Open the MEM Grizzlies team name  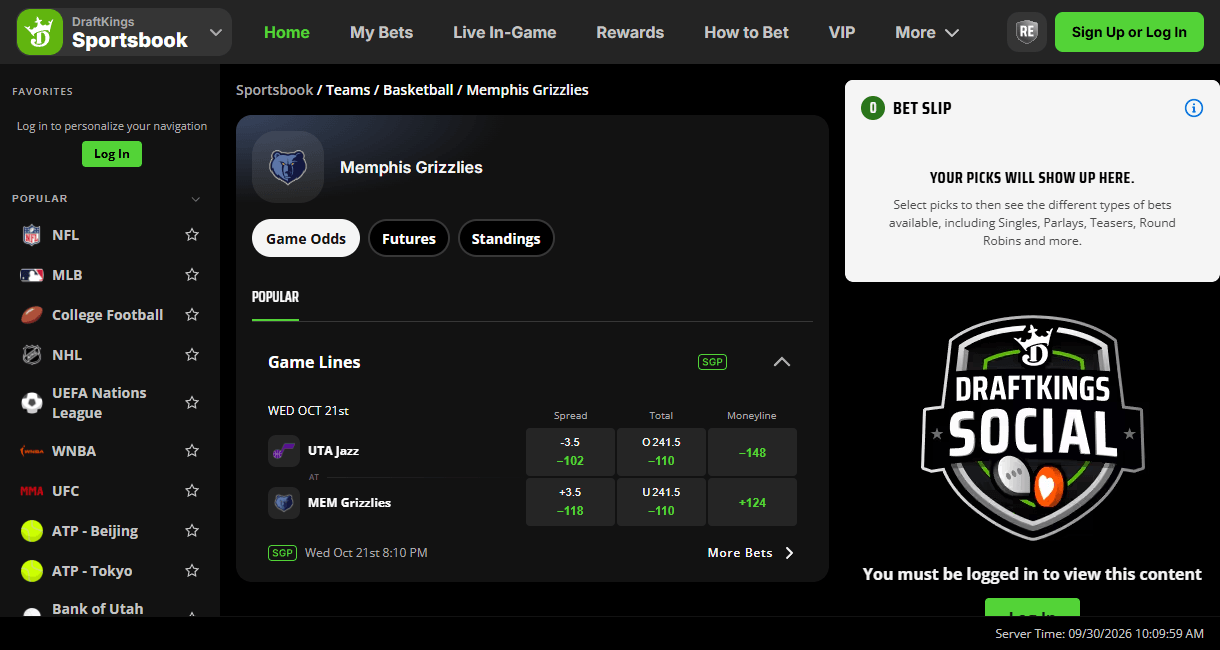349,503
